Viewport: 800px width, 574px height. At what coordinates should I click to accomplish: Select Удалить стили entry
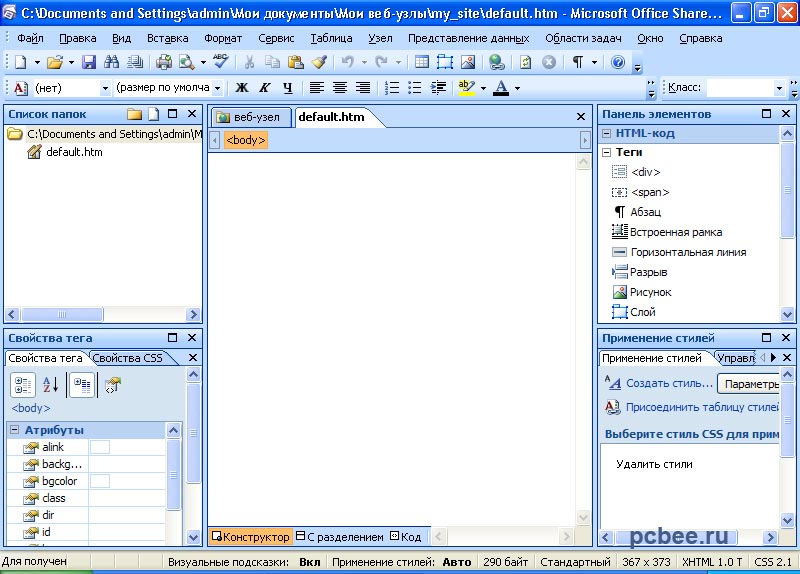654,464
